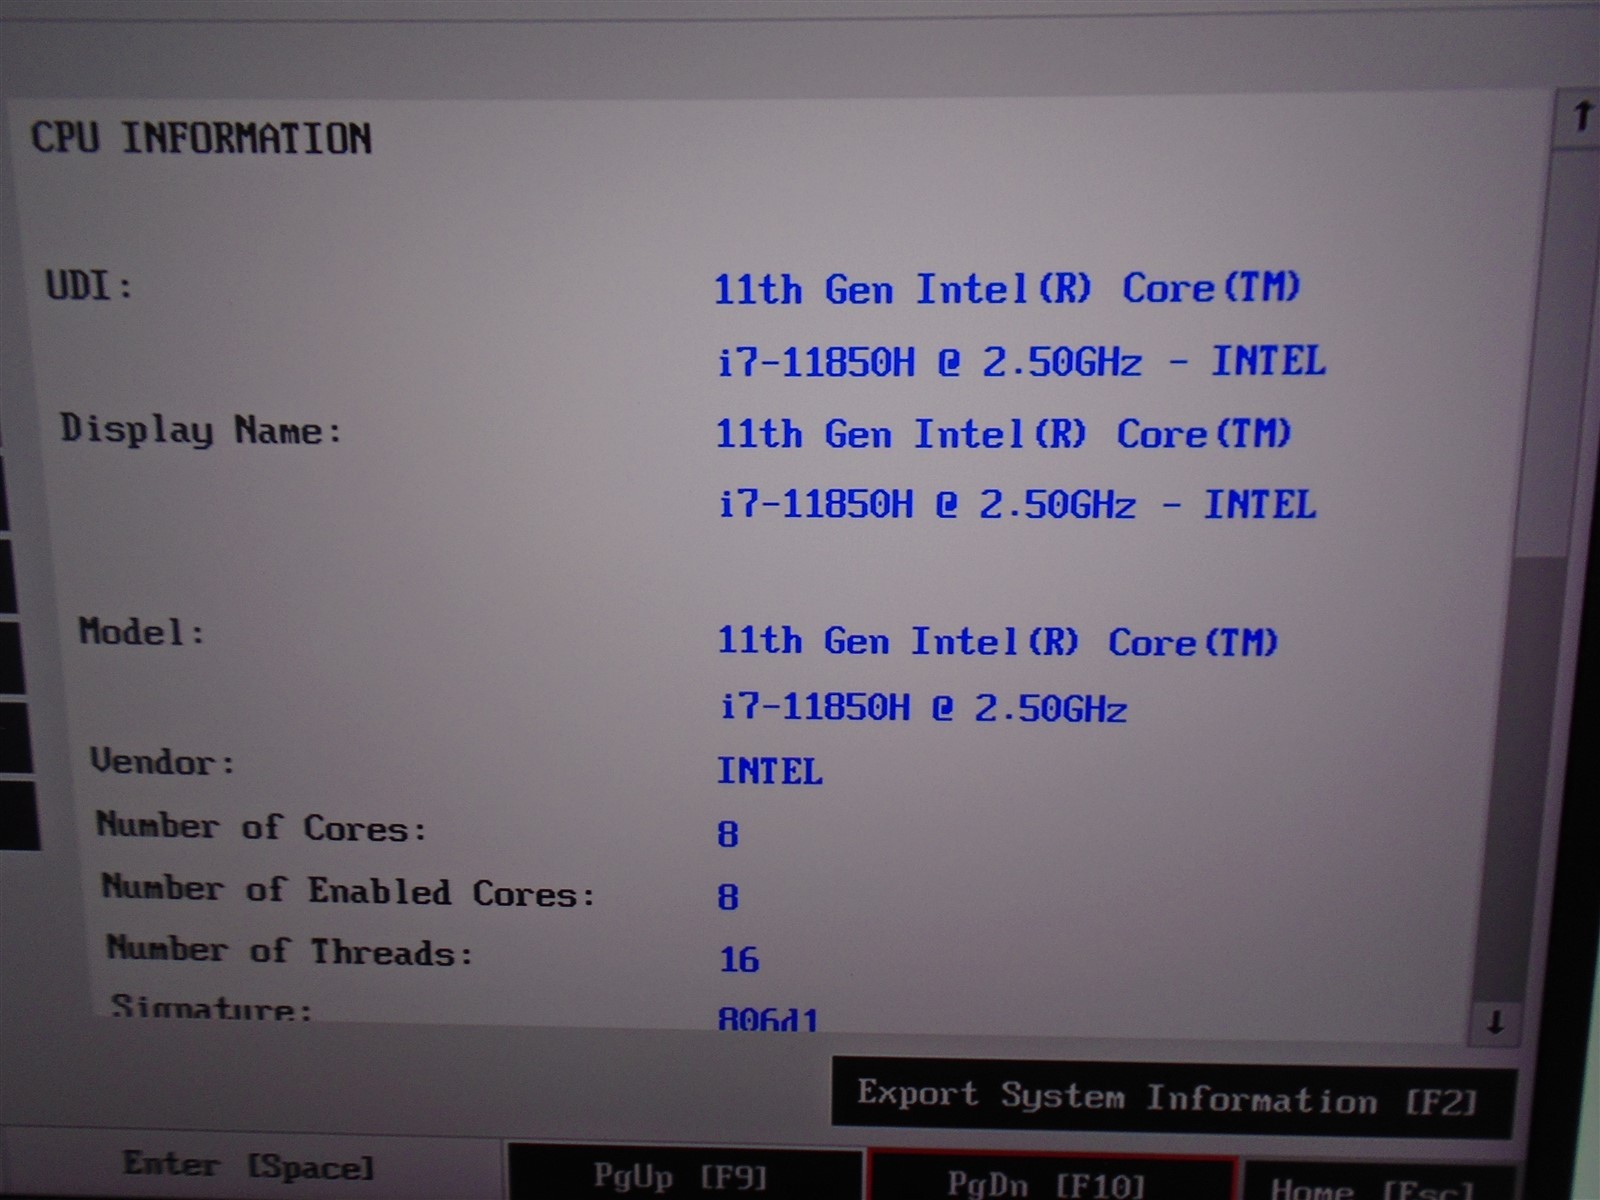Click the signature value 806d1

pos(768,1019)
